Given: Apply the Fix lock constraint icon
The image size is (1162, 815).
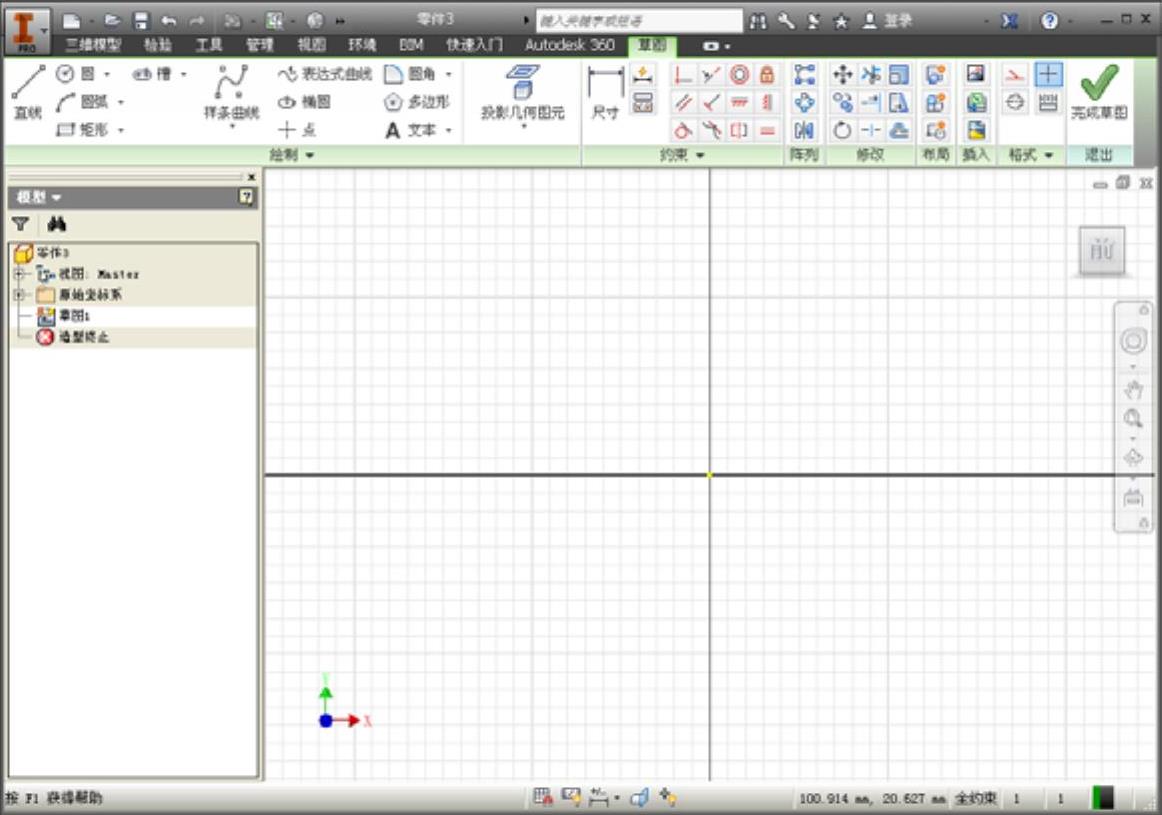Looking at the screenshot, I should (x=767, y=74).
